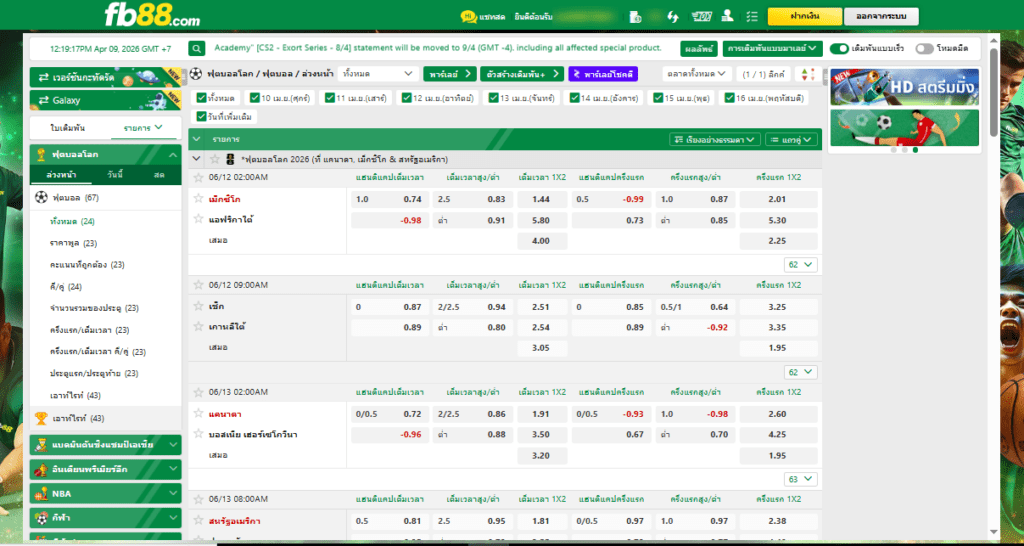Star the 06/13 02:00AM match time
The width and height of the screenshot is (1024, 546).
coord(199,392)
